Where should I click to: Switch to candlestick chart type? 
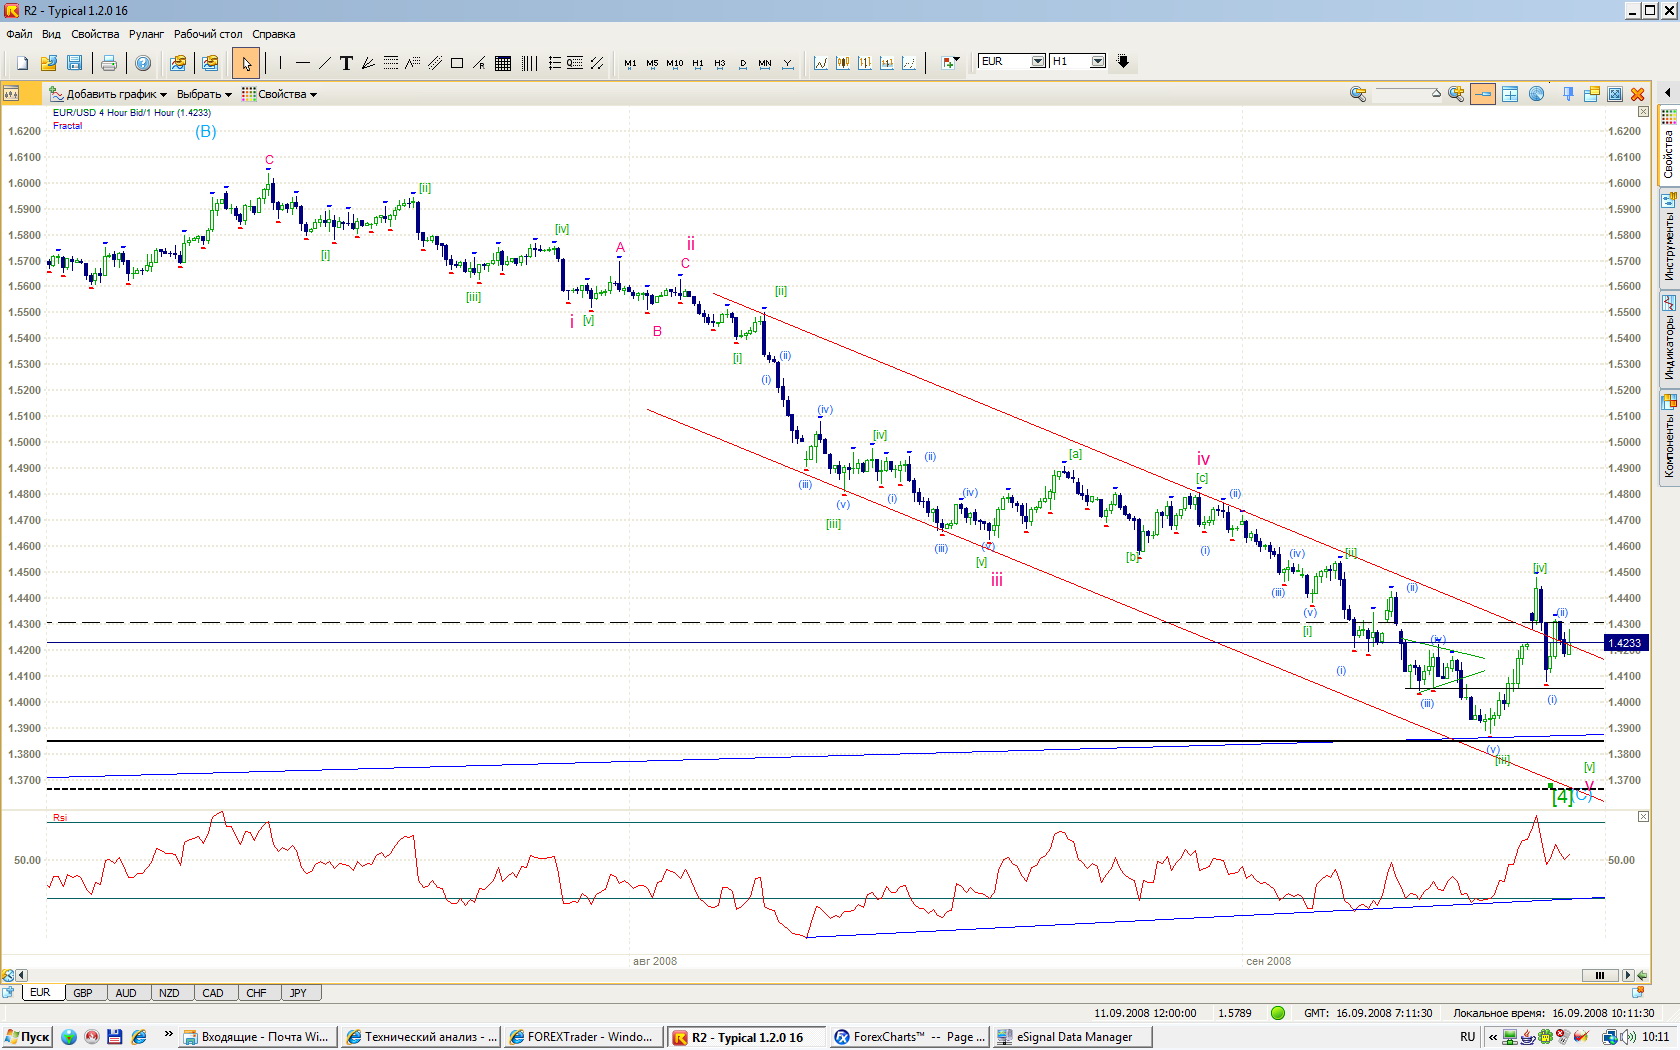click(x=843, y=63)
